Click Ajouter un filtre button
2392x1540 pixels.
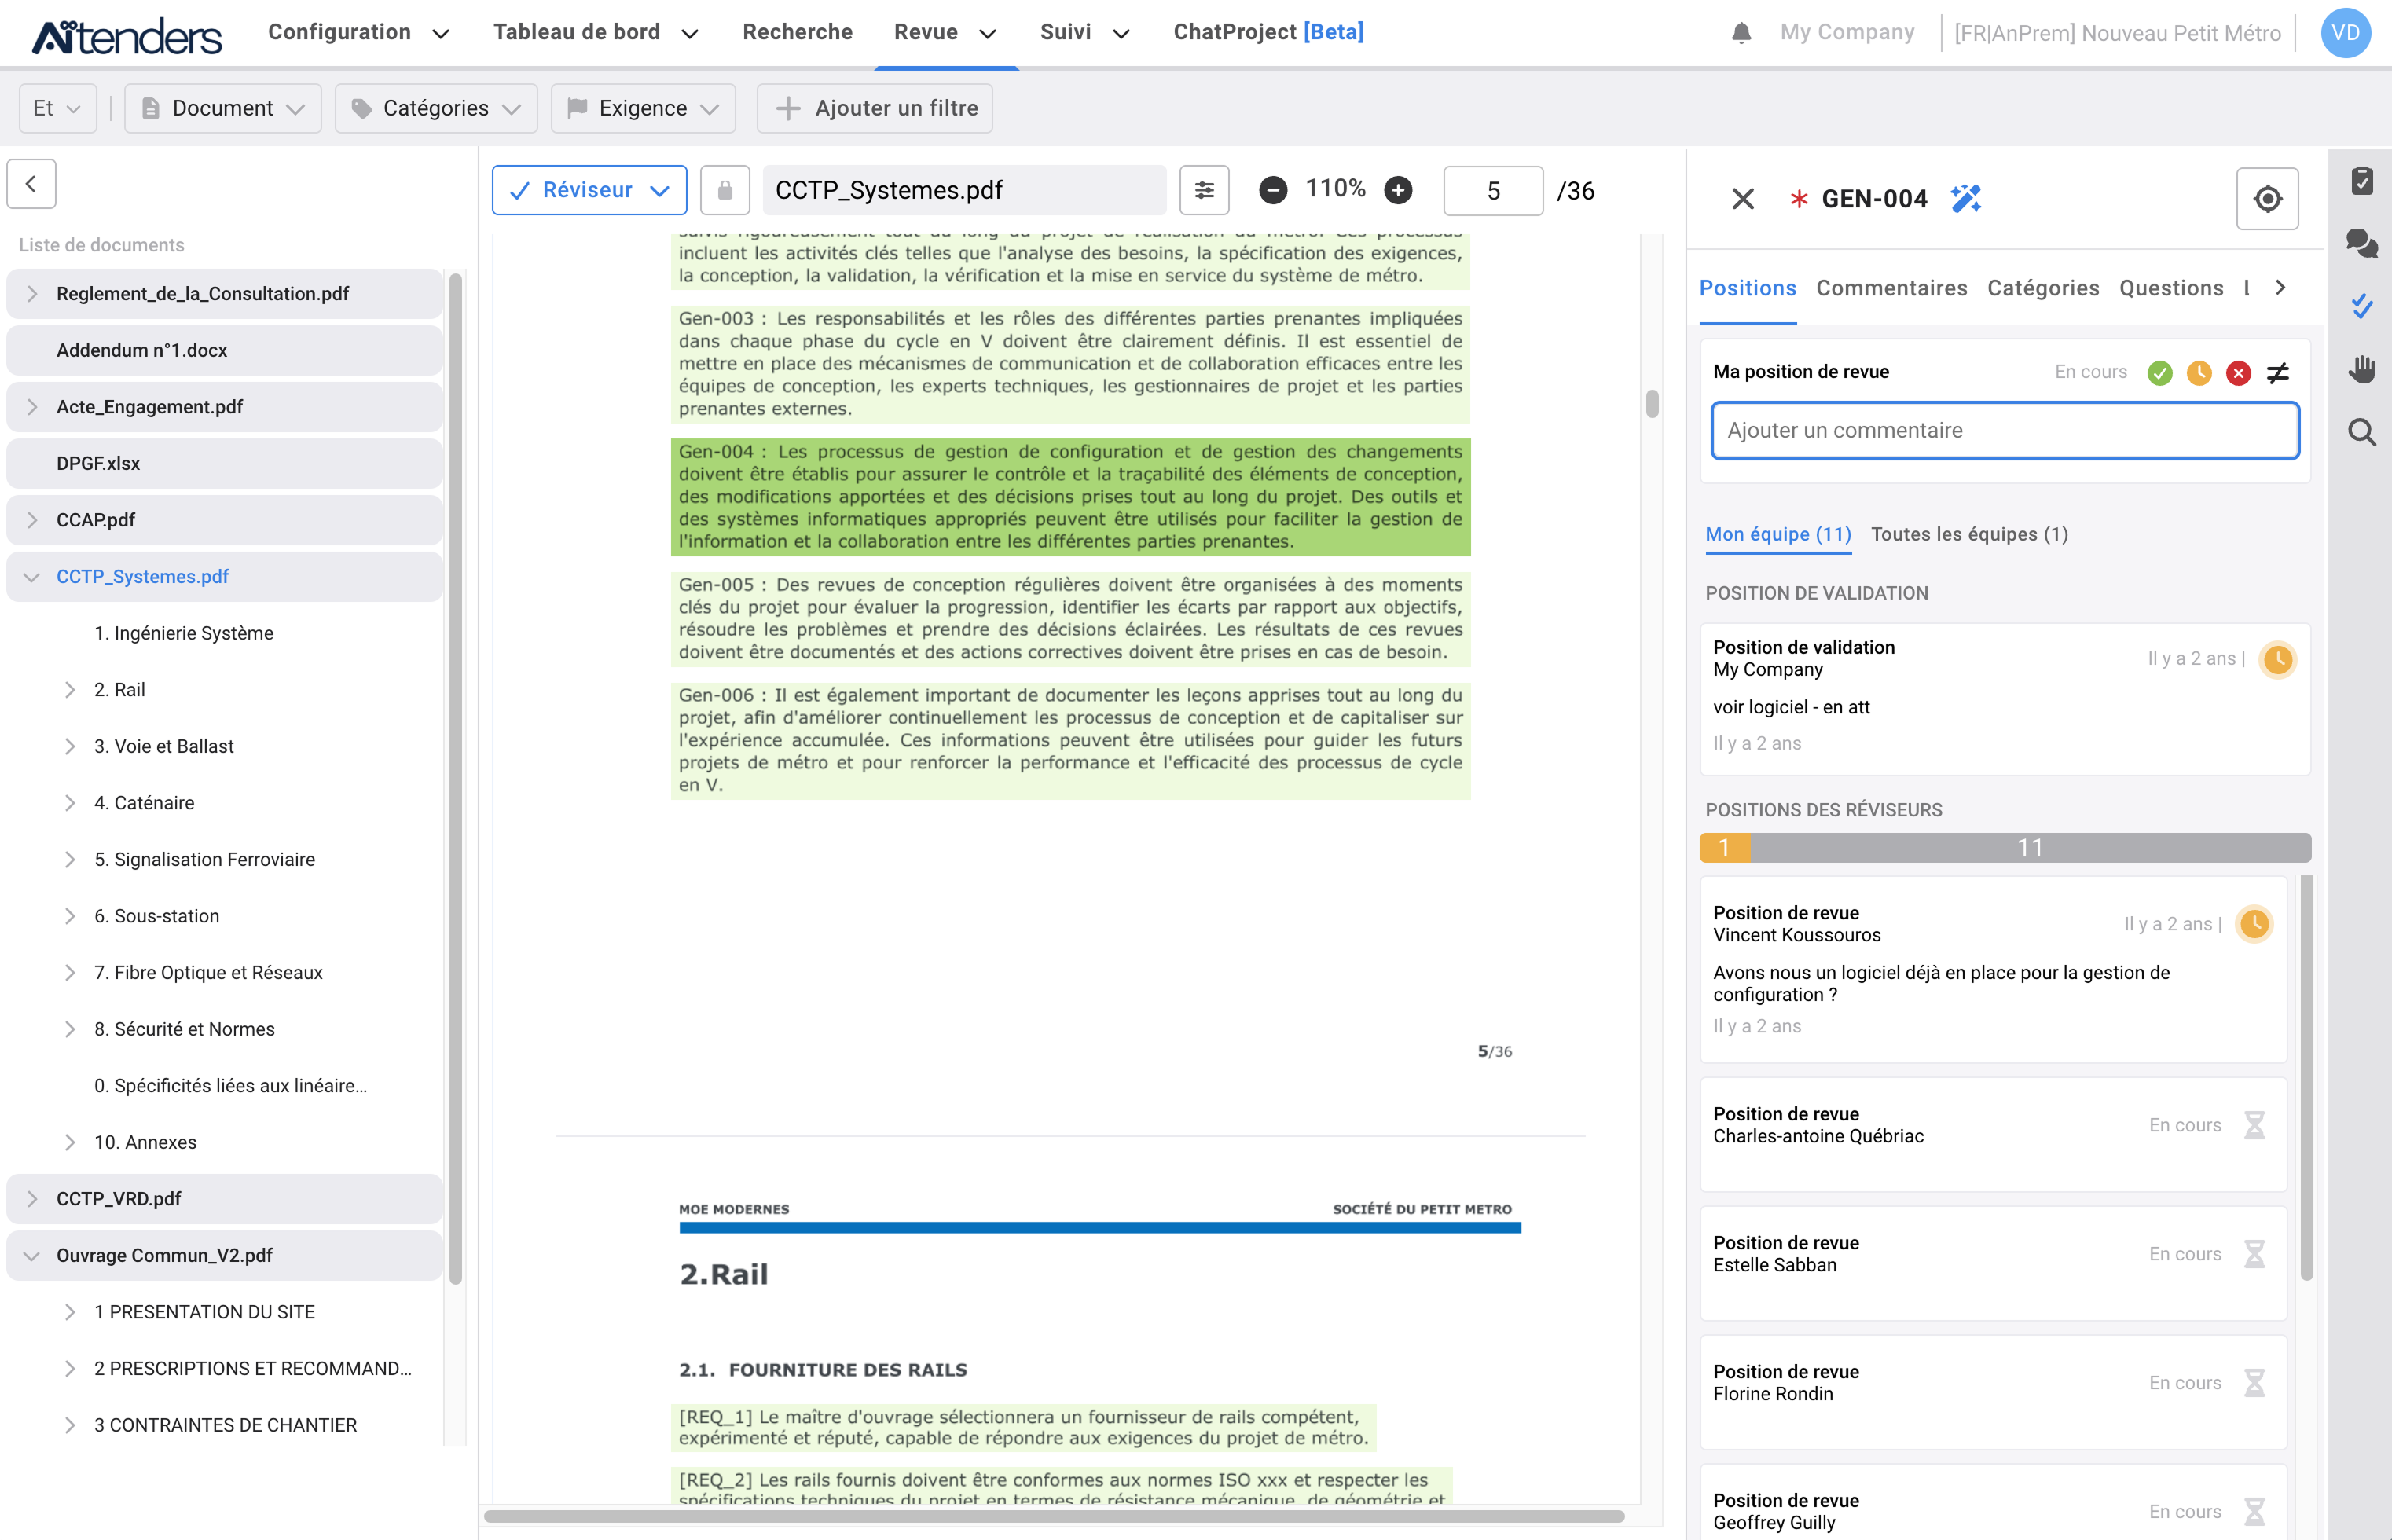pyautogui.click(x=875, y=108)
